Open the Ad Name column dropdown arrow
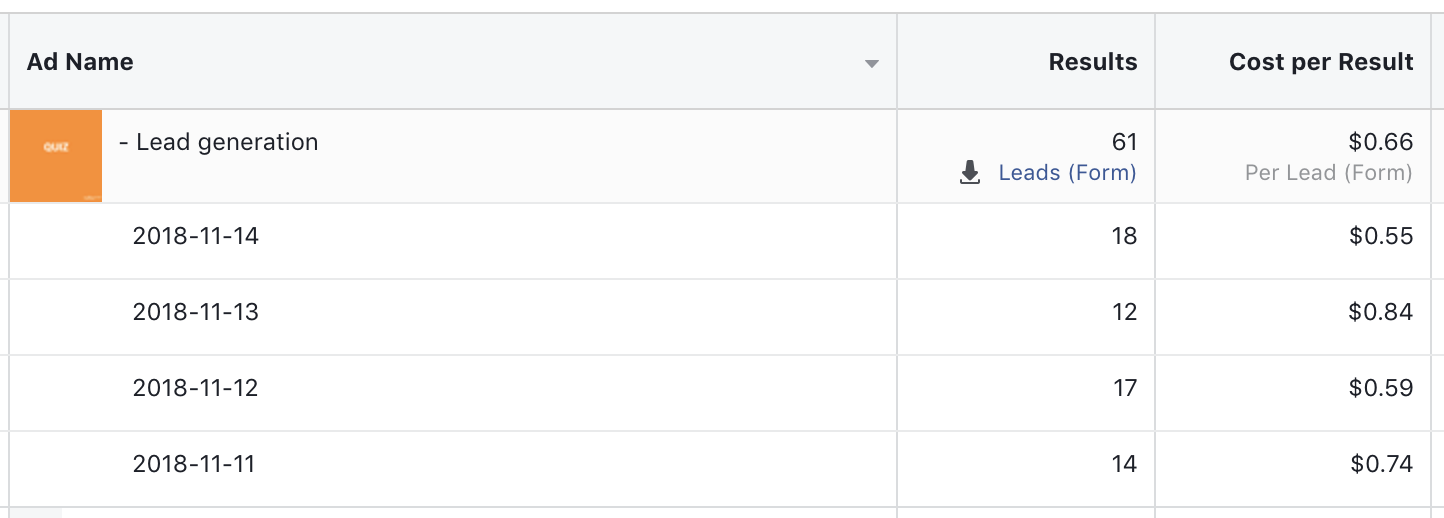This screenshot has height=518, width=1444. click(x=872, y=63)
